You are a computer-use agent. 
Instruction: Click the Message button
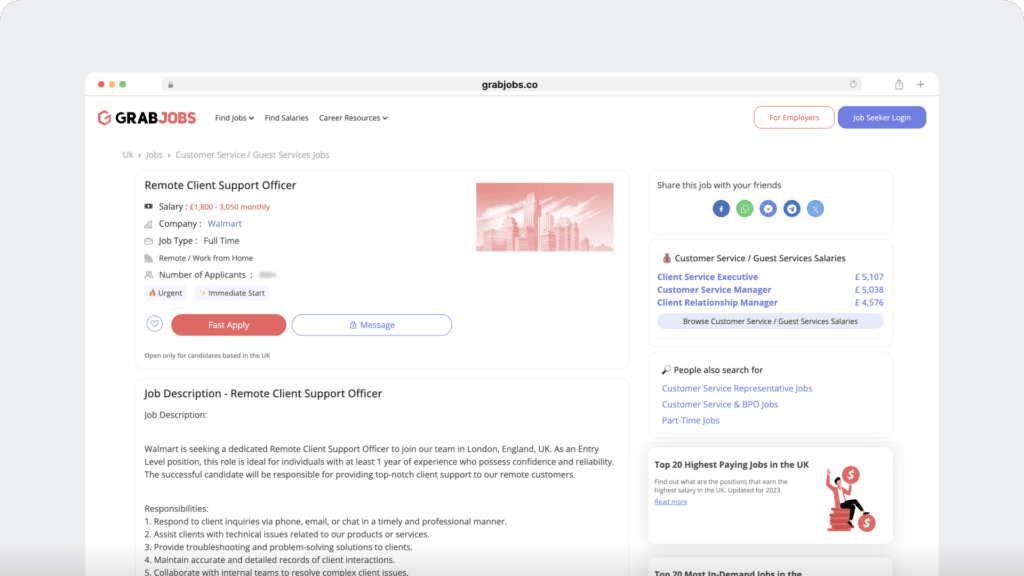point(372,325)
